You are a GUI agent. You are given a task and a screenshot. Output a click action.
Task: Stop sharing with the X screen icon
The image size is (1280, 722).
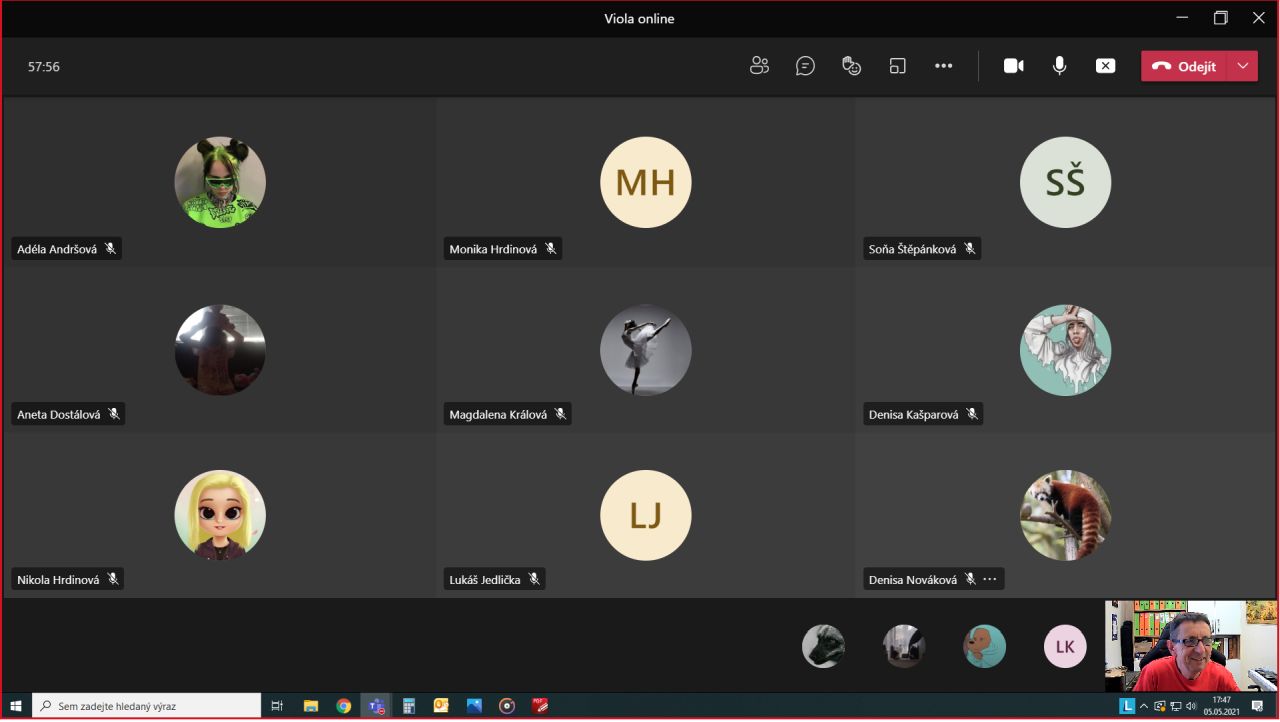[x=1105, y=66]
